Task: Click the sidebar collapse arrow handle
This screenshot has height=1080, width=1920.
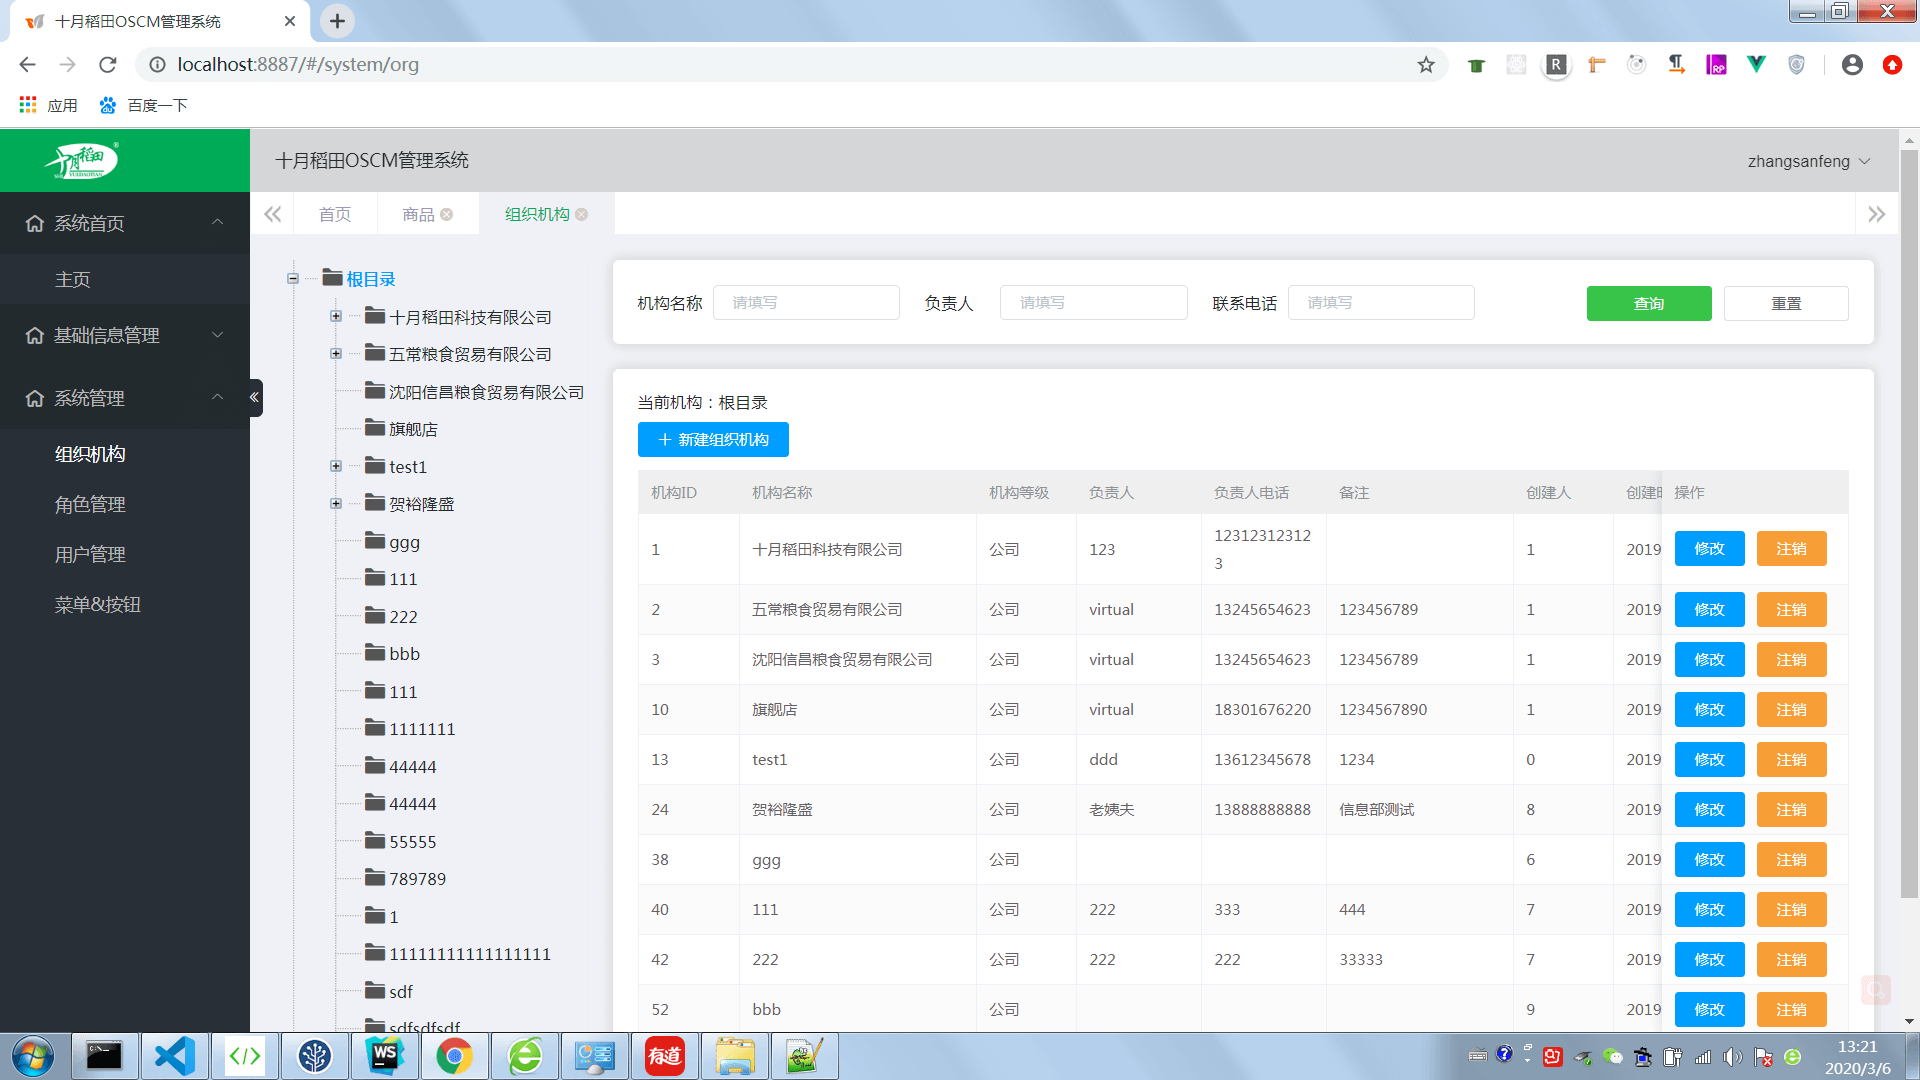Action: point(255,397)
